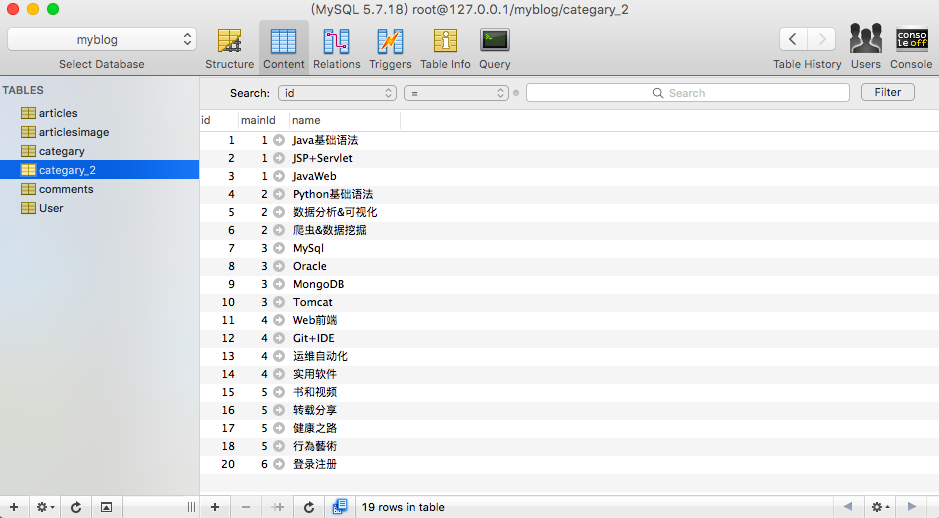
Task: Open the myblog database selector
Action: pyautogui.click(x=102, y=40)
